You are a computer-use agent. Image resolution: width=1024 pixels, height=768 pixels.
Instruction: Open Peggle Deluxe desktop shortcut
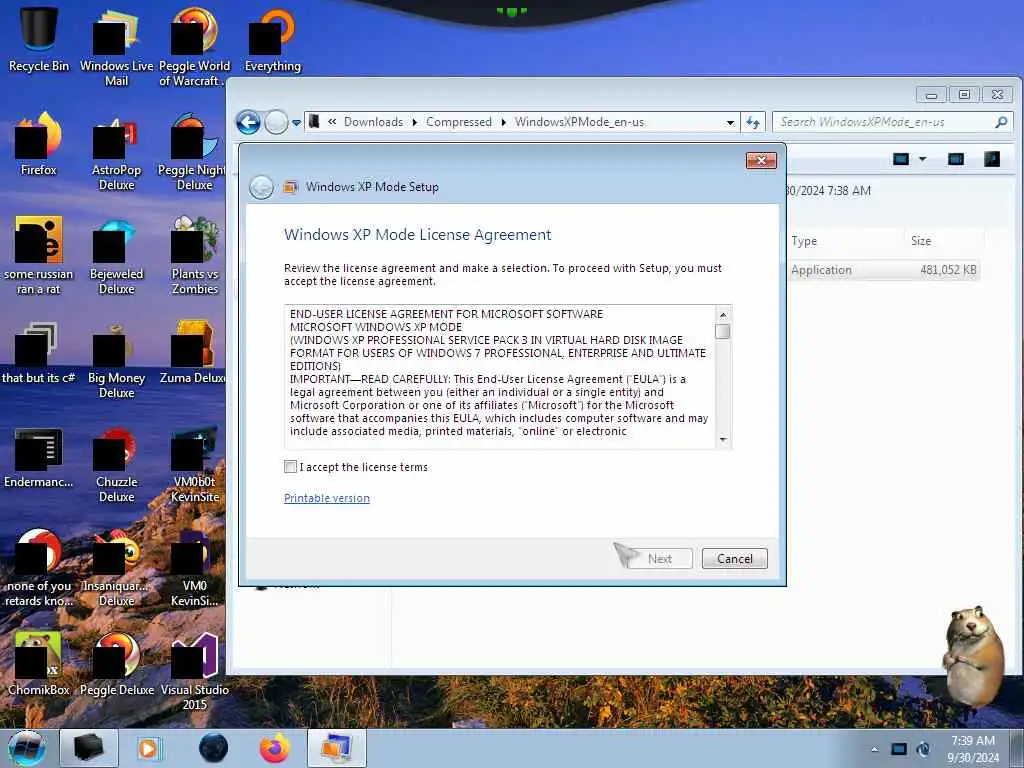click(116, 664)
